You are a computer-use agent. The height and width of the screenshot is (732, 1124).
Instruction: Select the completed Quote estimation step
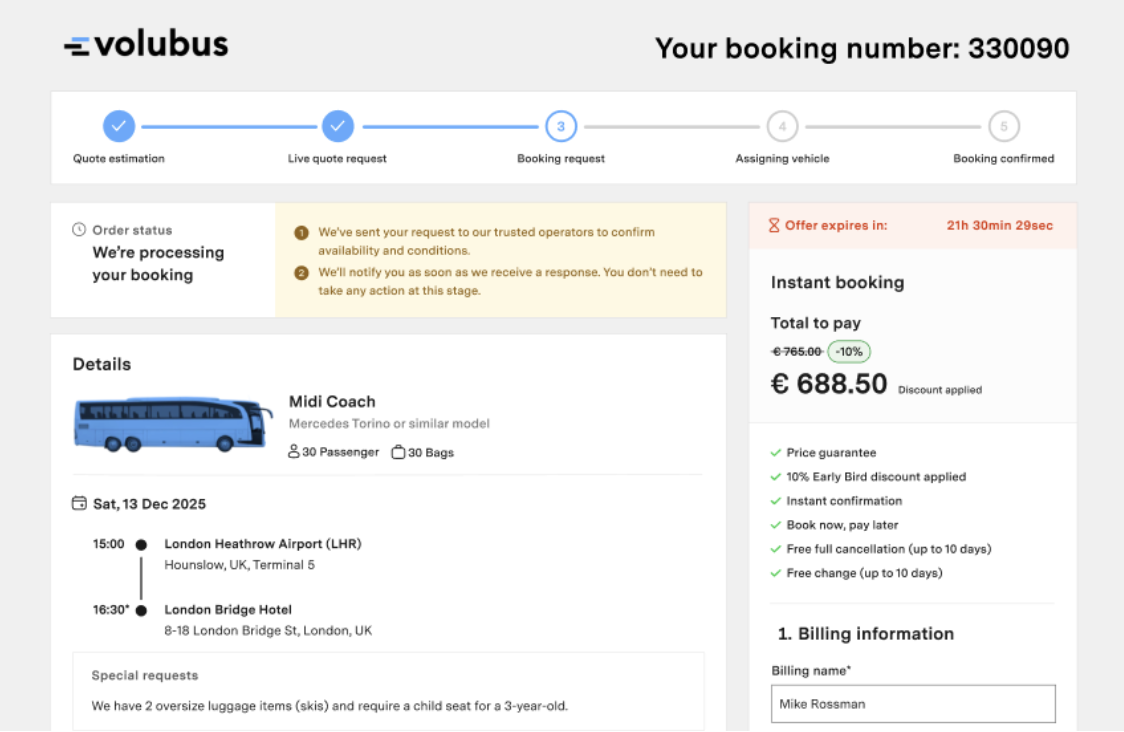click(119, 126)
